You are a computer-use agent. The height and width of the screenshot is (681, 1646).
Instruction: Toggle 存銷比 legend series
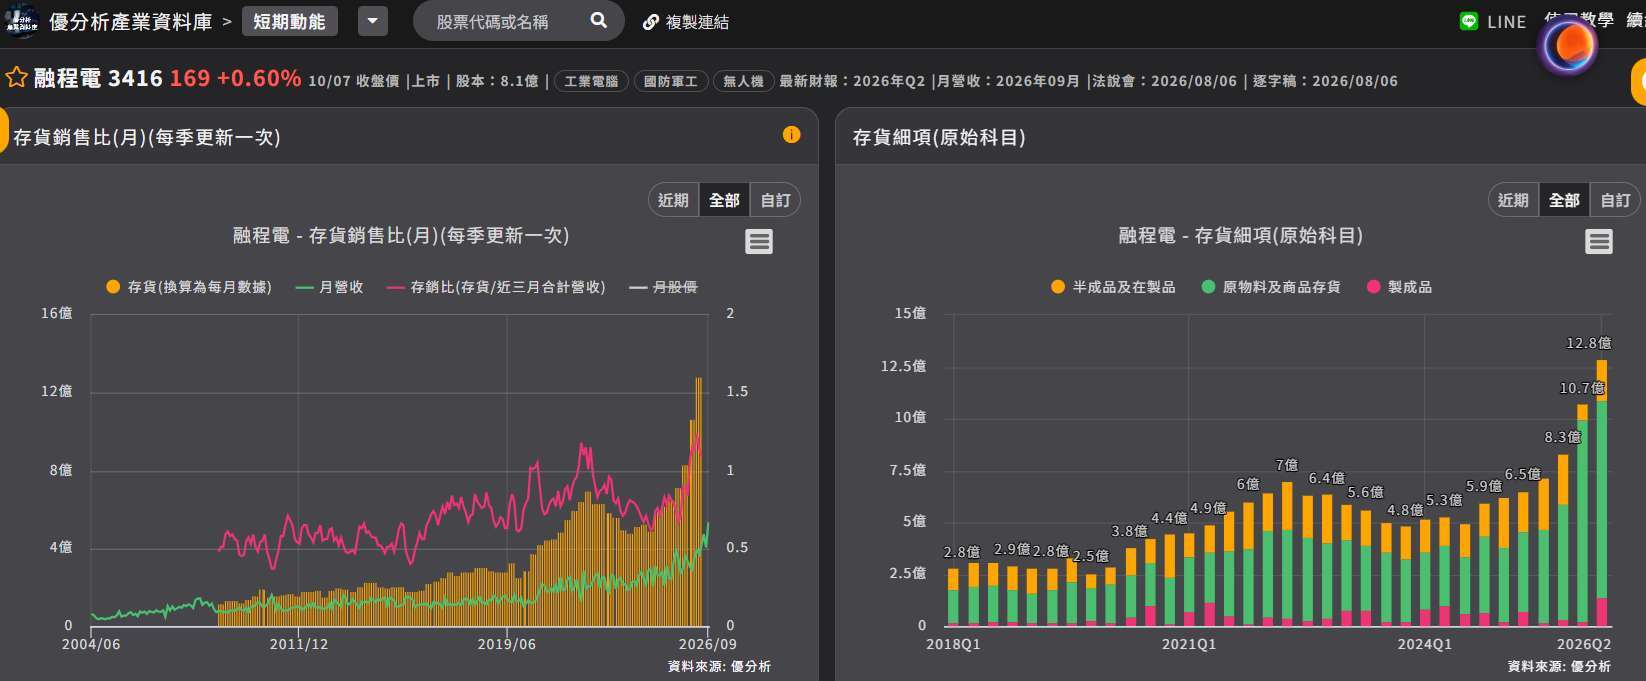click(x=496, y=287)
